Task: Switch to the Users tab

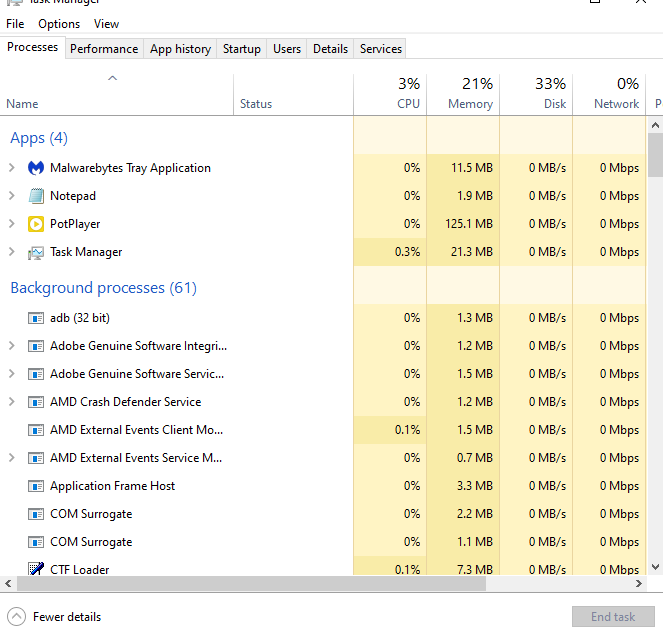Action: 287,49
